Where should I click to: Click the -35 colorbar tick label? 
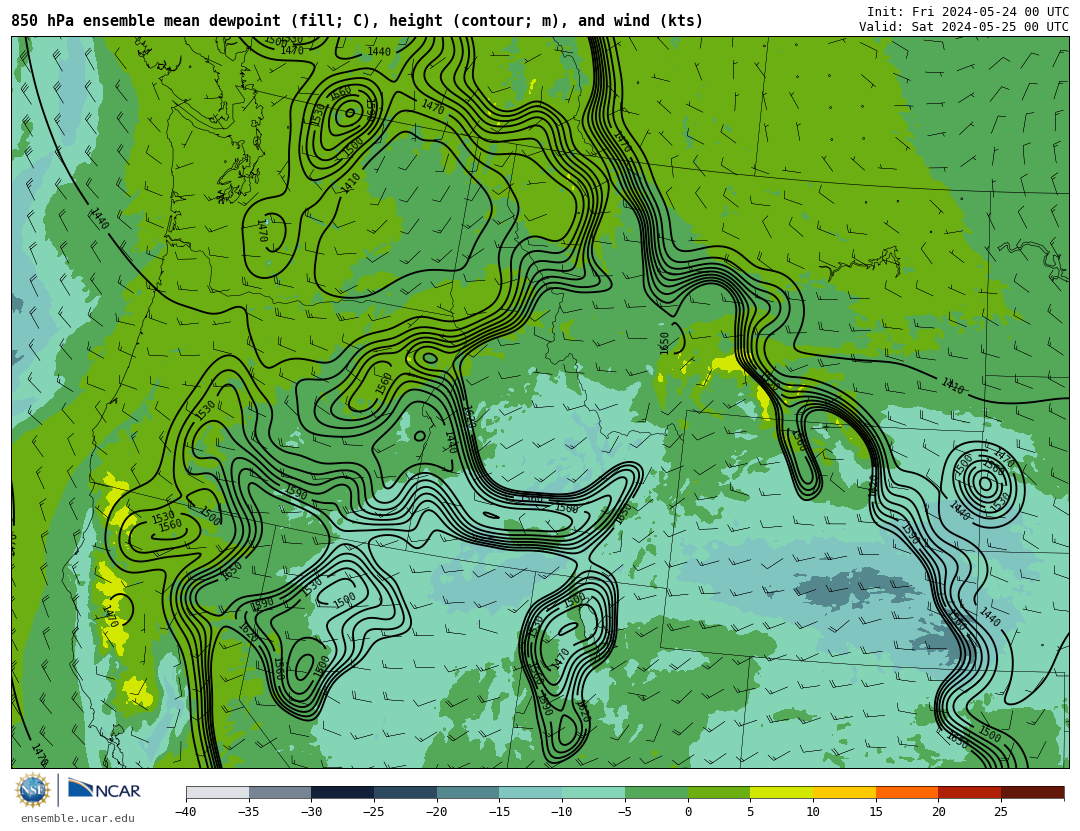tap(248, 812)
